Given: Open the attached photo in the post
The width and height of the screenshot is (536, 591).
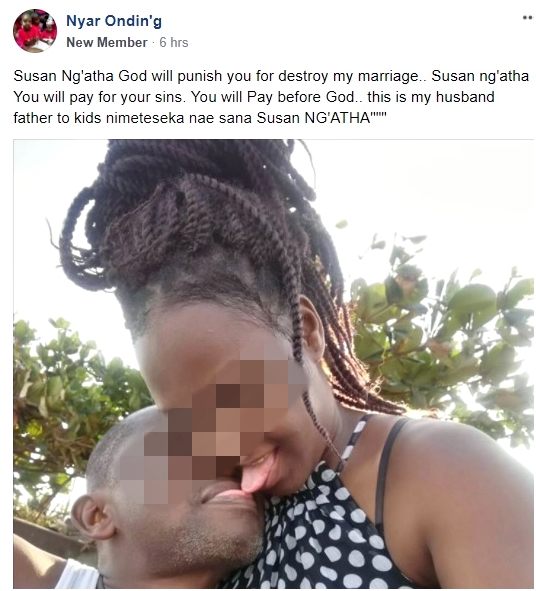Looking at the screenshot, I should [x=274, y=364].
